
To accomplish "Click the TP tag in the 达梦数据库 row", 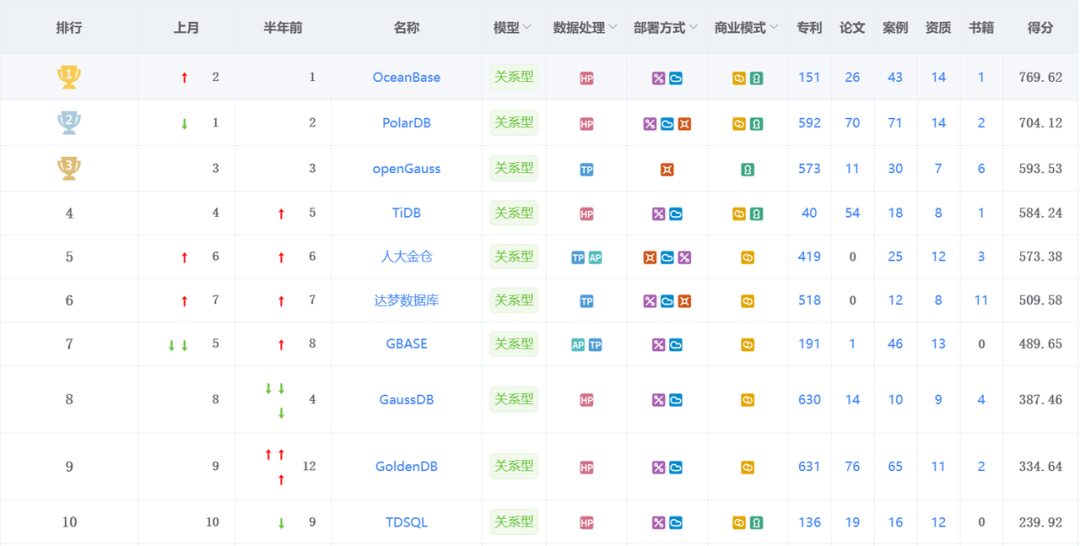I will point(586,301).
